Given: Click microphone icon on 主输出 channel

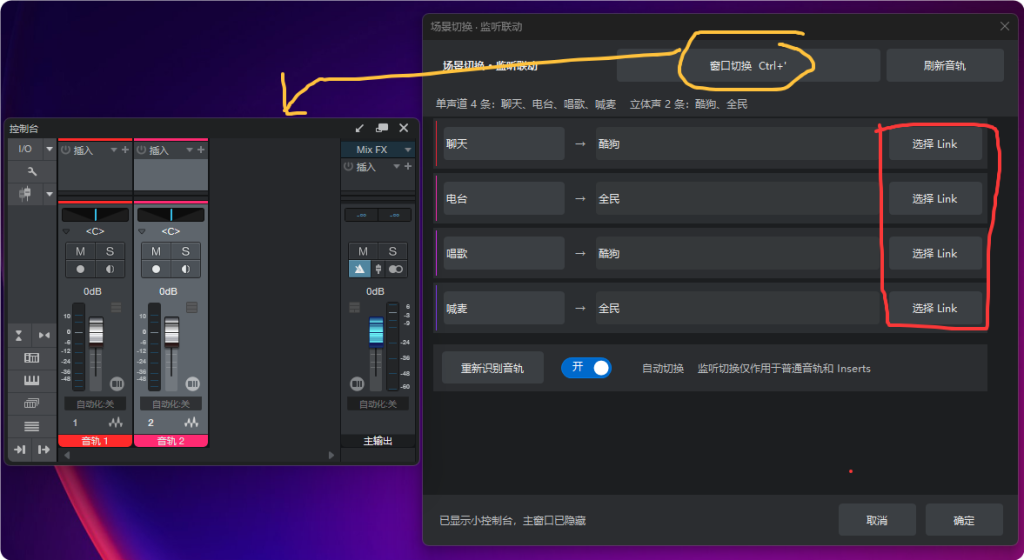Looking at the screenshot, I should pyautogui.click(x=378, y=269).
